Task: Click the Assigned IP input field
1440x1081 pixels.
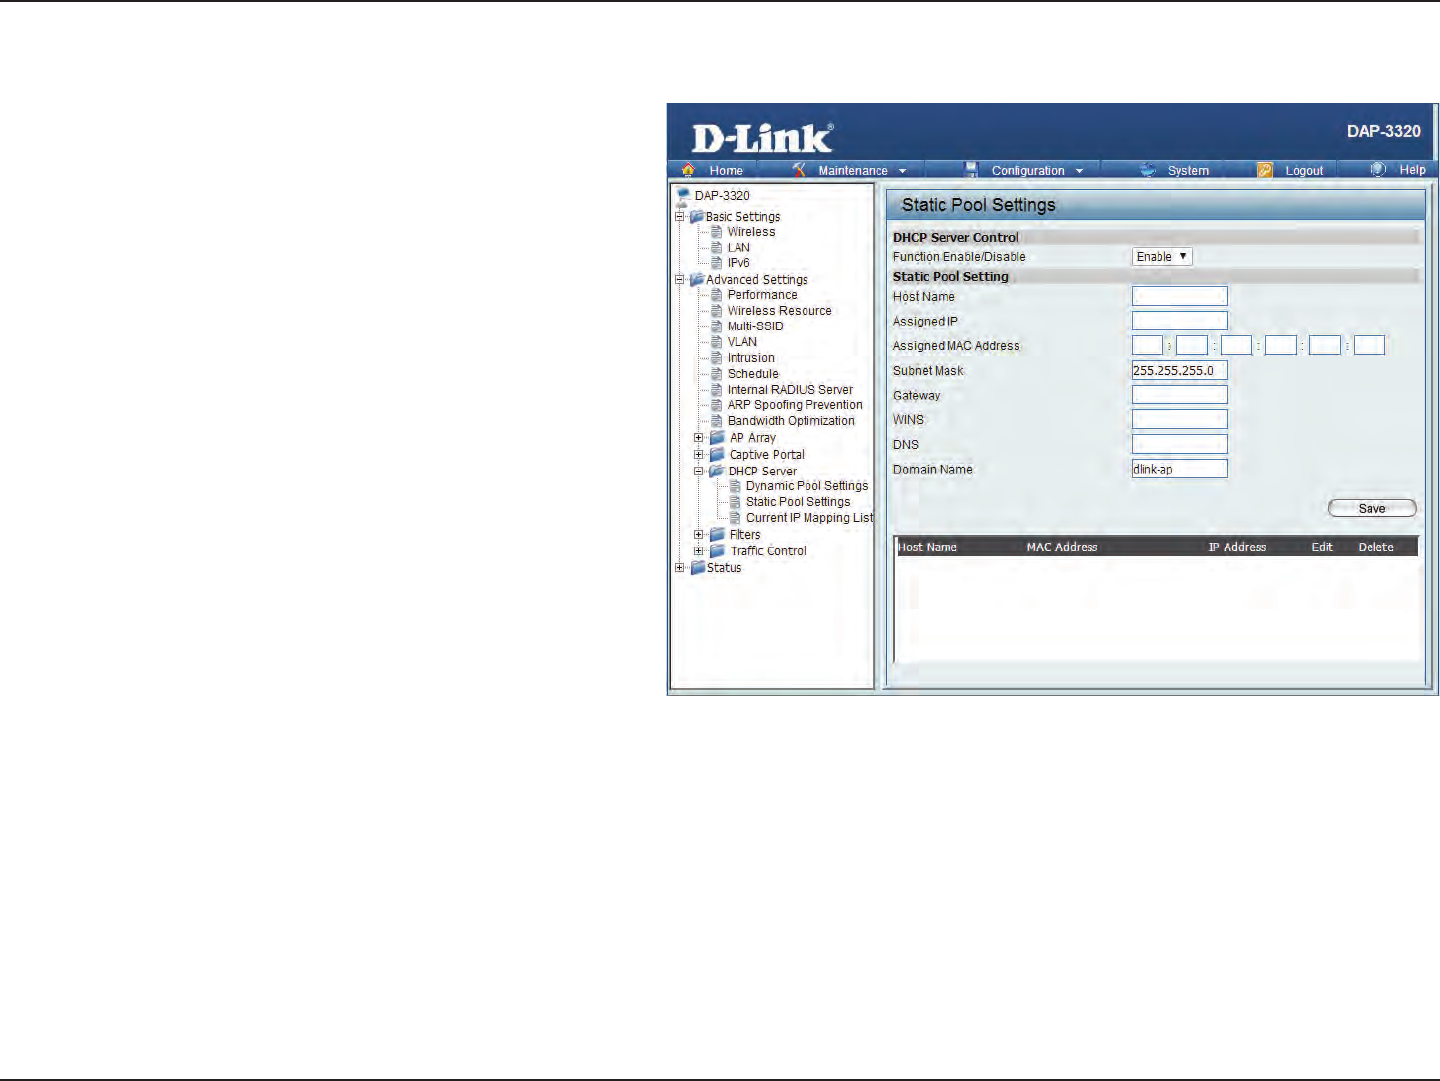Action: 1179,321
